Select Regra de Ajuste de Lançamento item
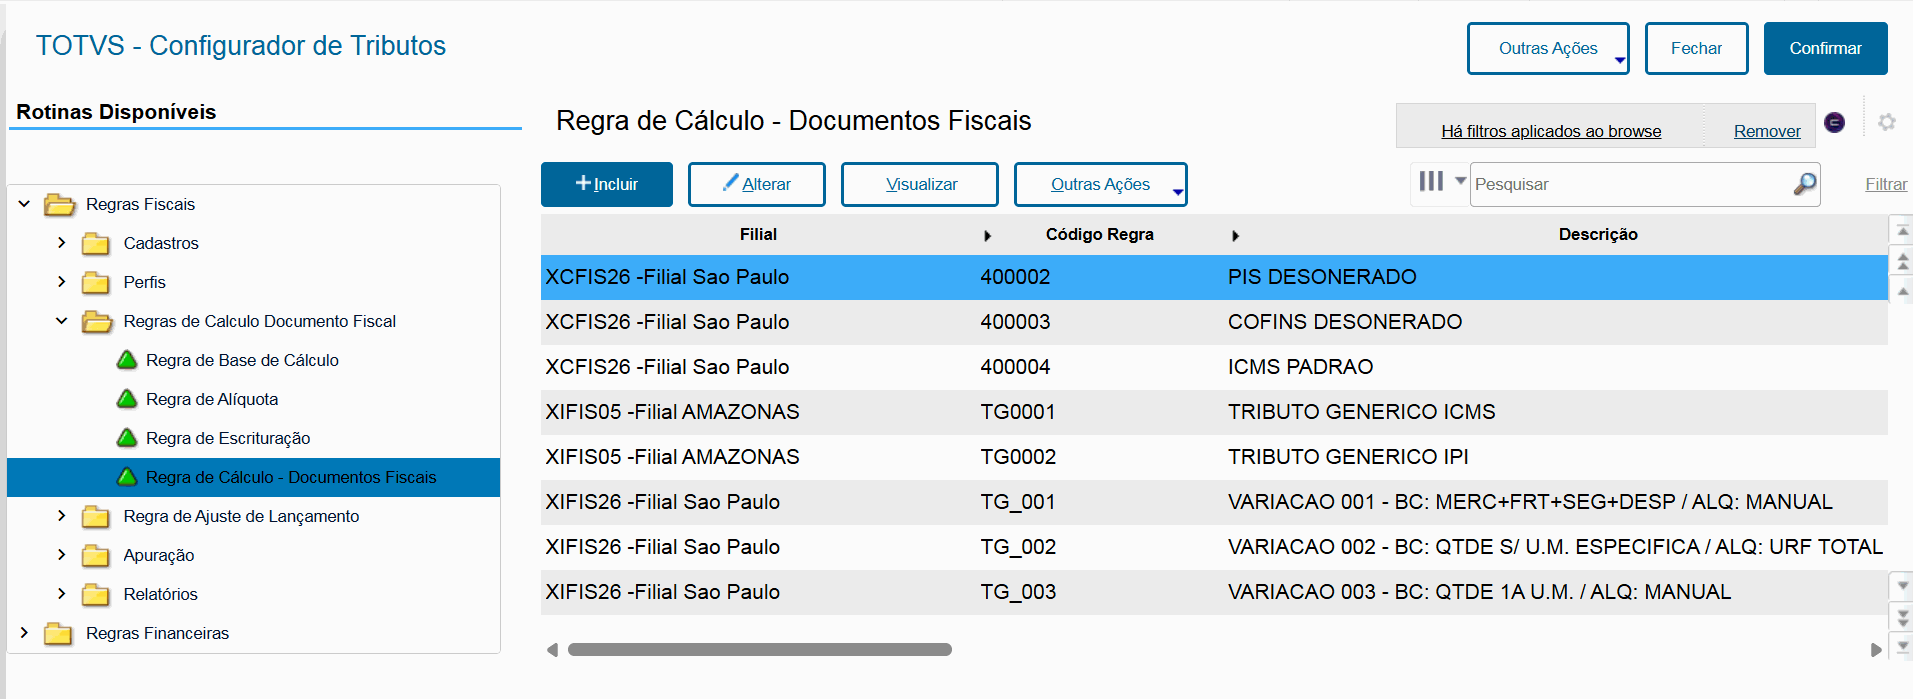Screen dimensions: 1913x699 [241, 516]
